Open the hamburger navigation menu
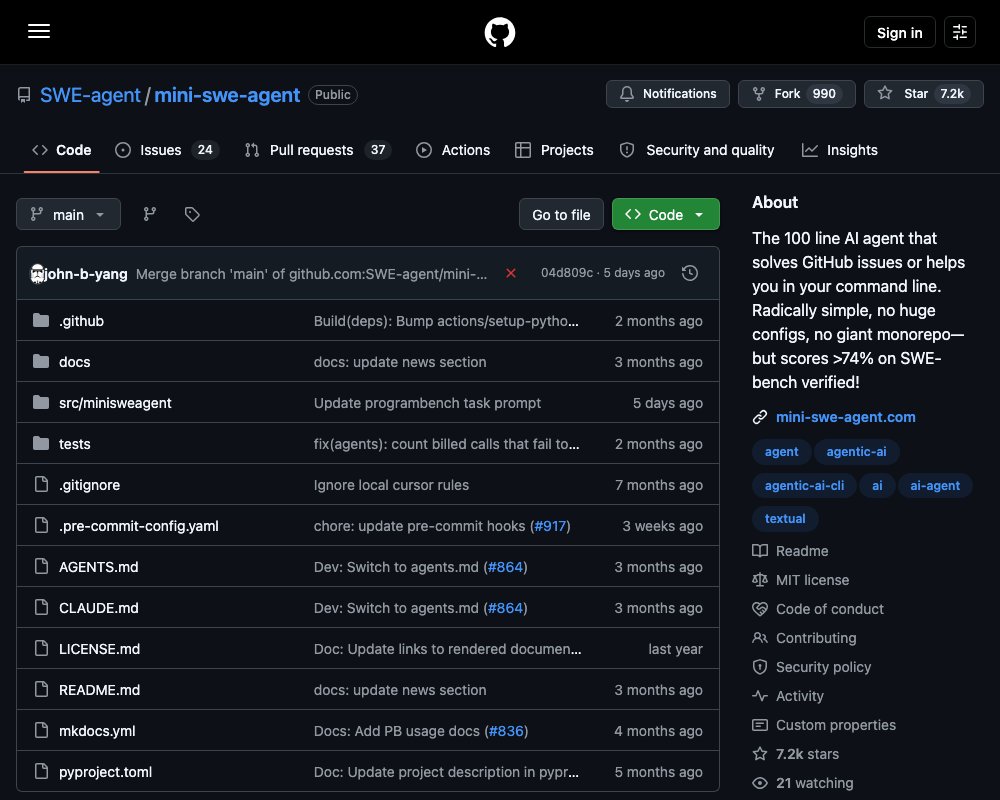 click(39, 31)
